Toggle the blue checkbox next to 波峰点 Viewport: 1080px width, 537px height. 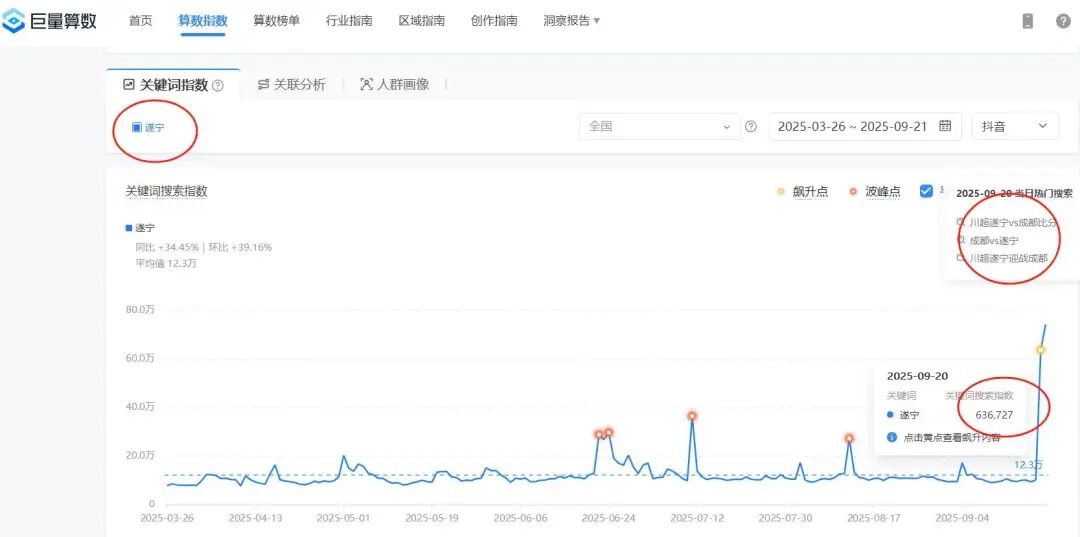(926, 191)
